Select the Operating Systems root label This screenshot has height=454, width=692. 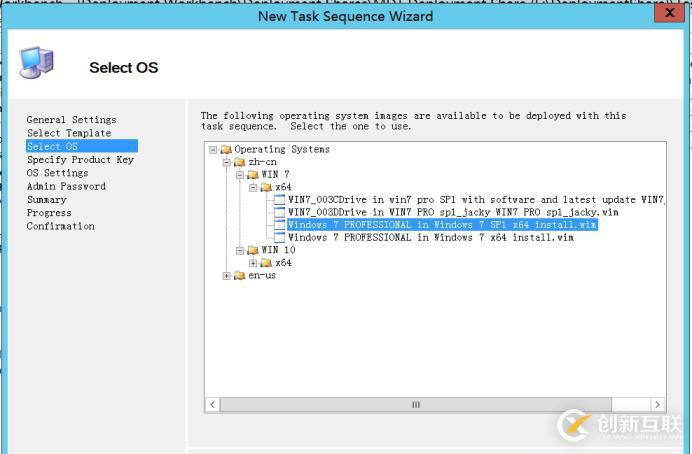[x=282, y=150]
